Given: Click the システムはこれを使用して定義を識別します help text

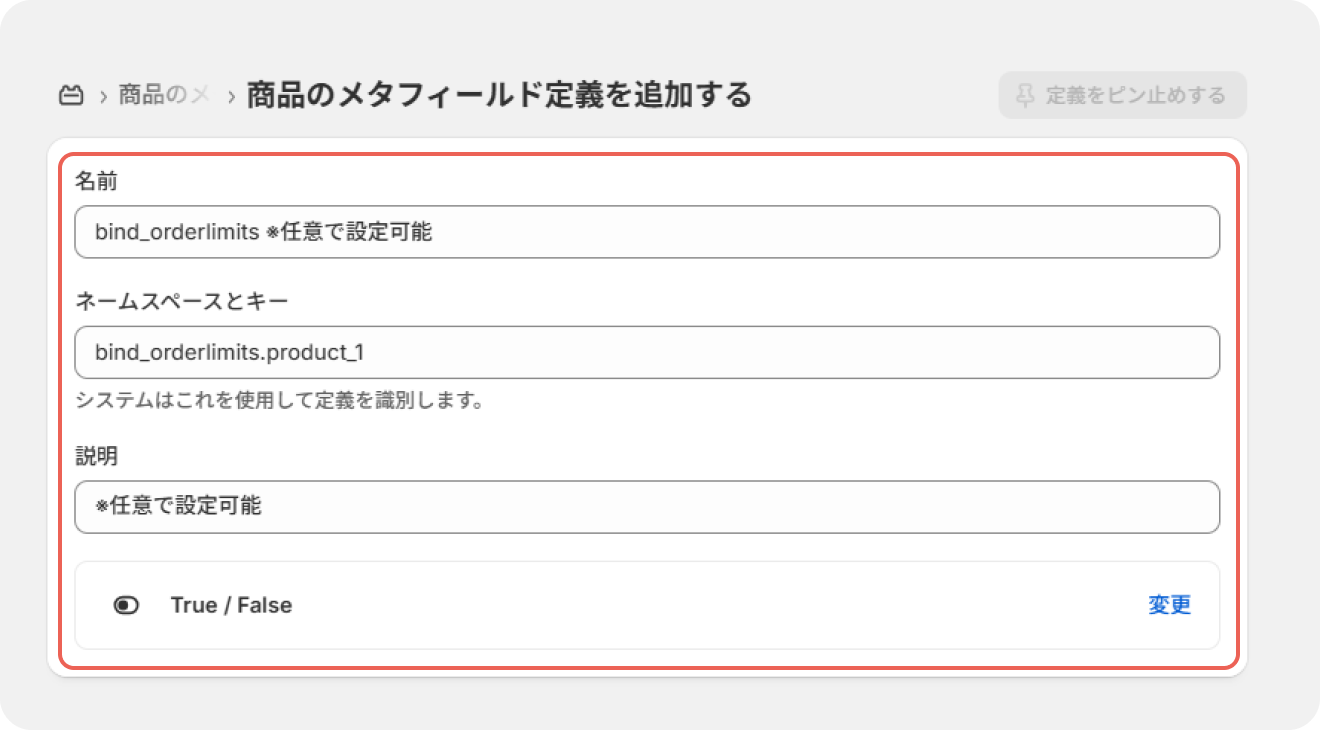Looking at the screenshot, I should pos(280,402).
